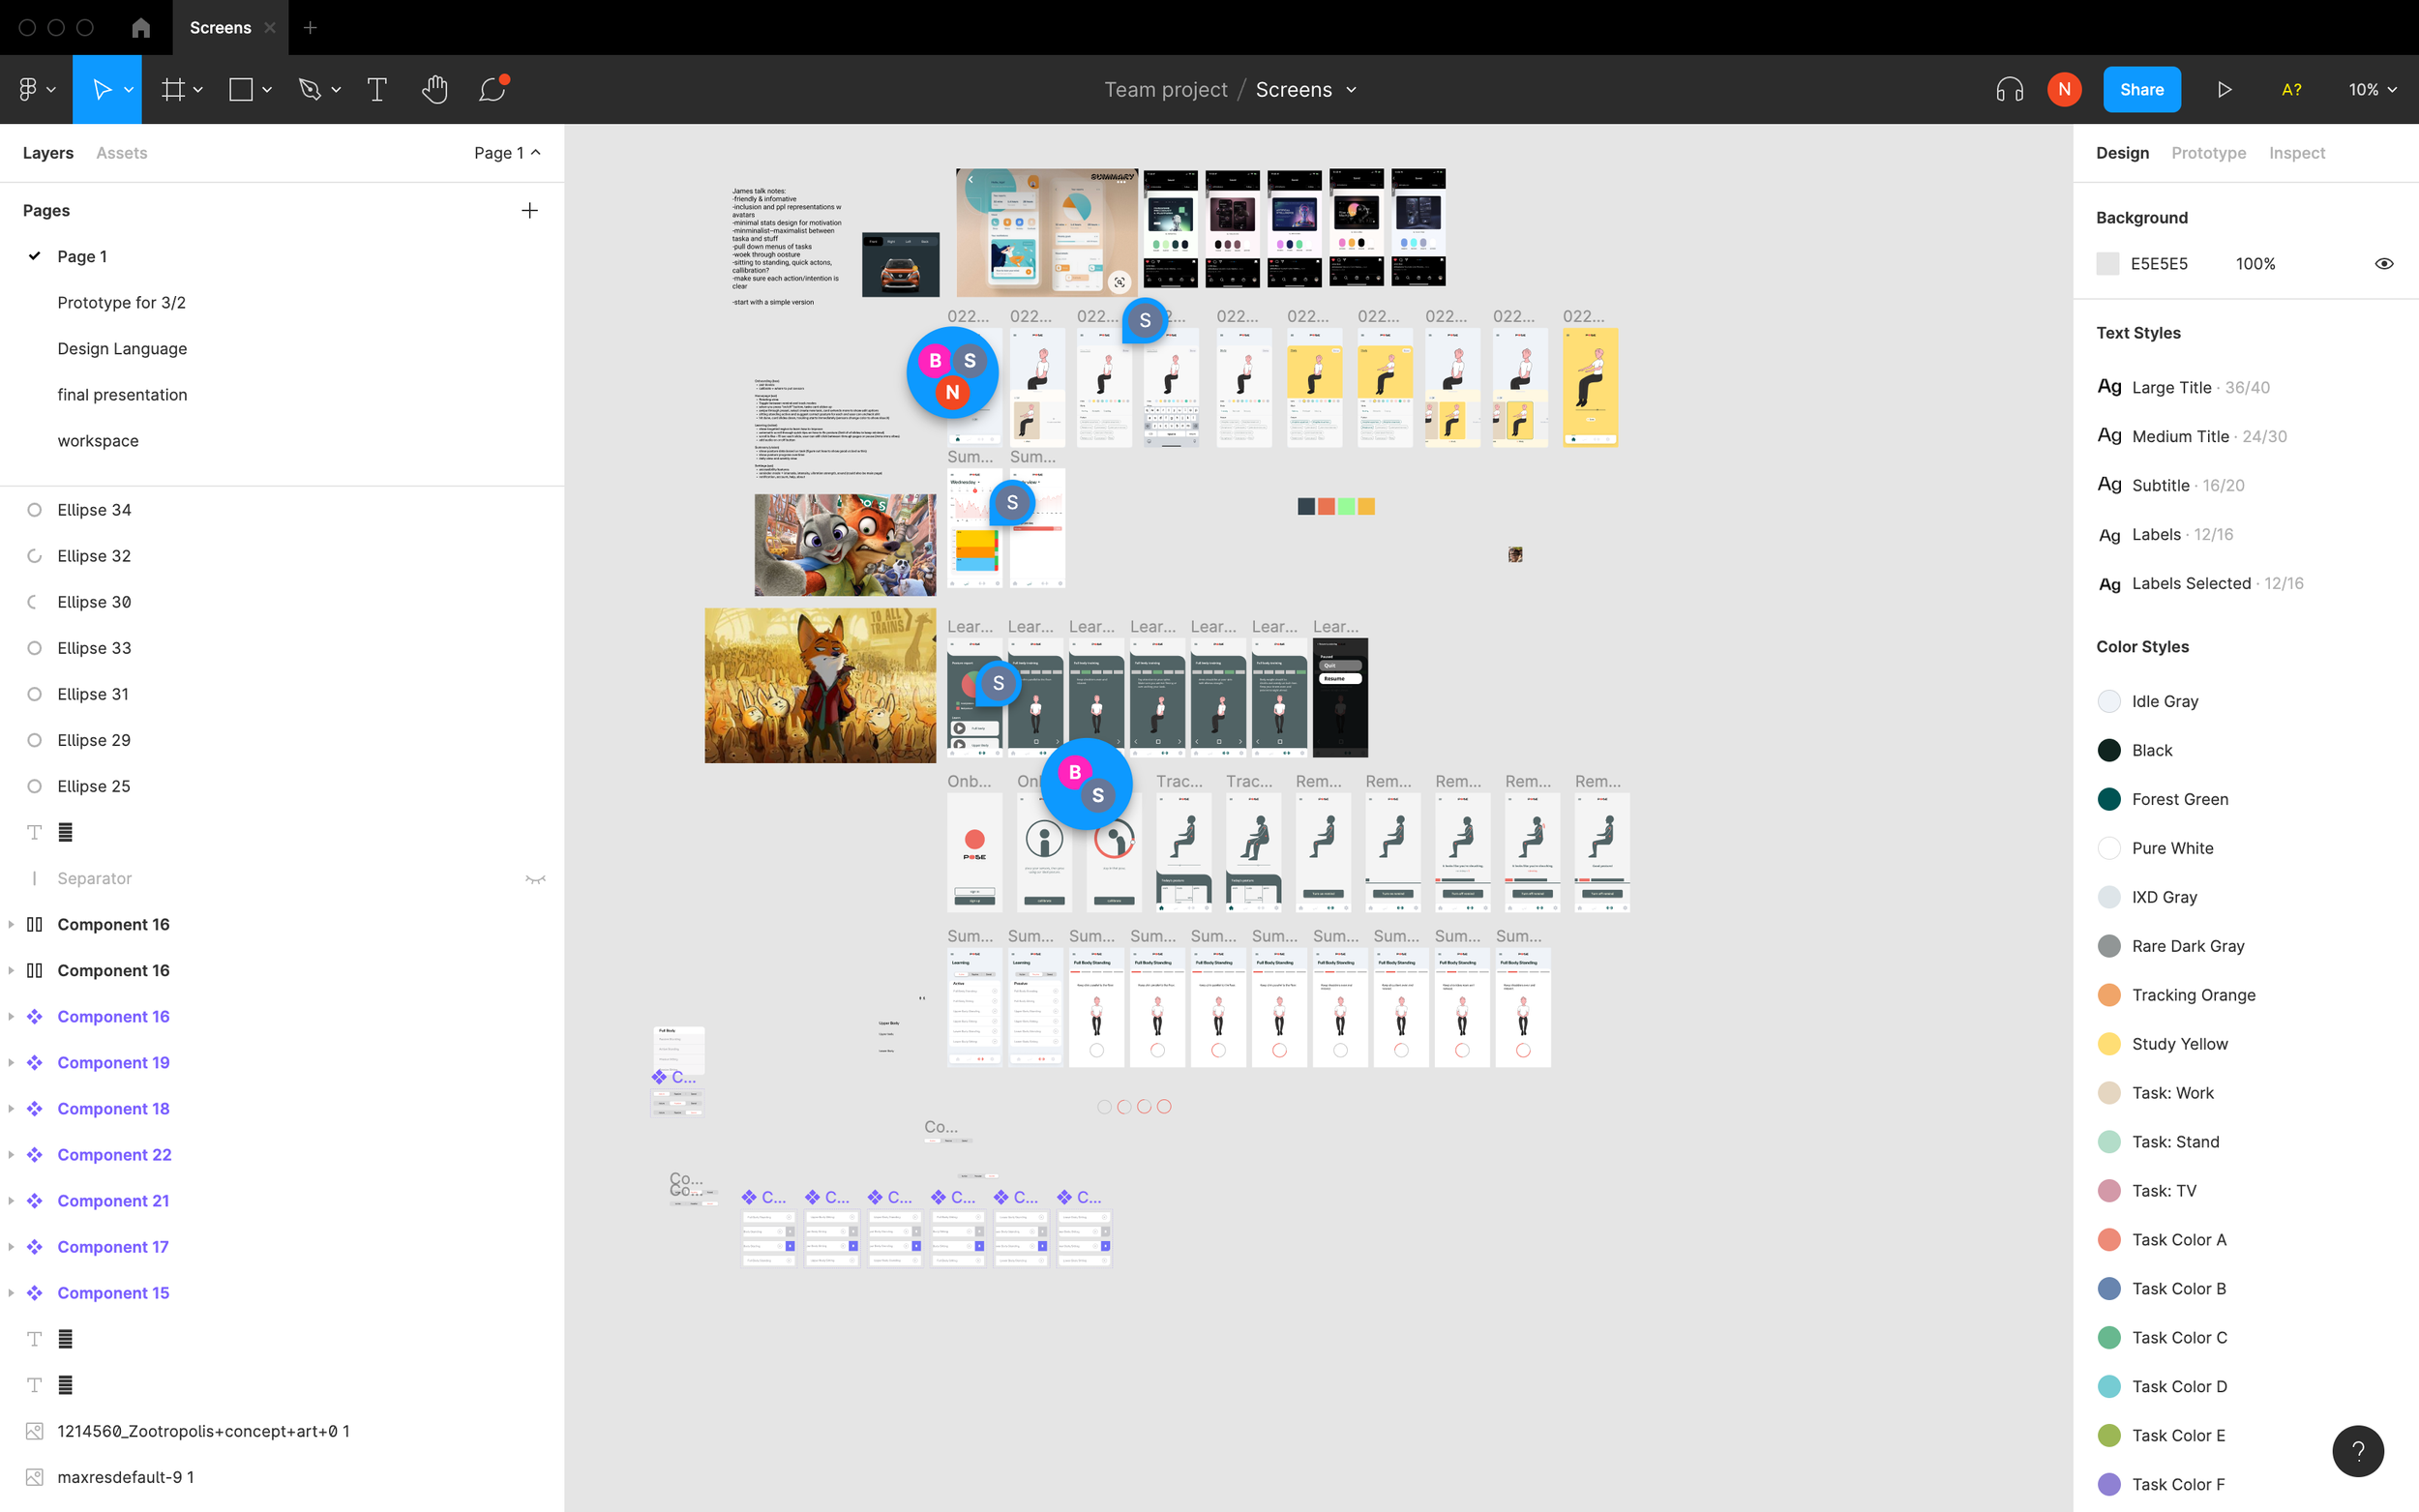
Task: Switch to the Prototype tab
Action: click(2208, 153)
